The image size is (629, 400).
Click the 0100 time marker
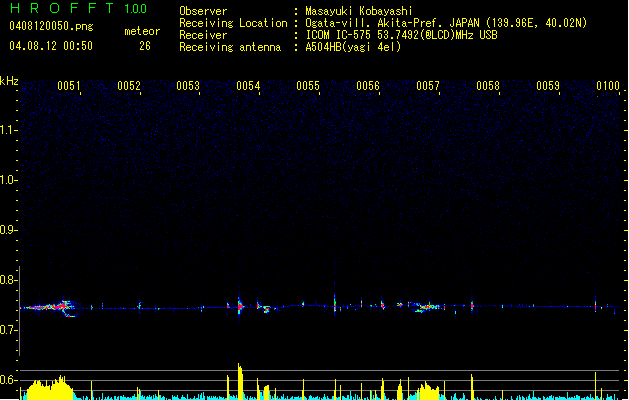click(x=608, y=85)
